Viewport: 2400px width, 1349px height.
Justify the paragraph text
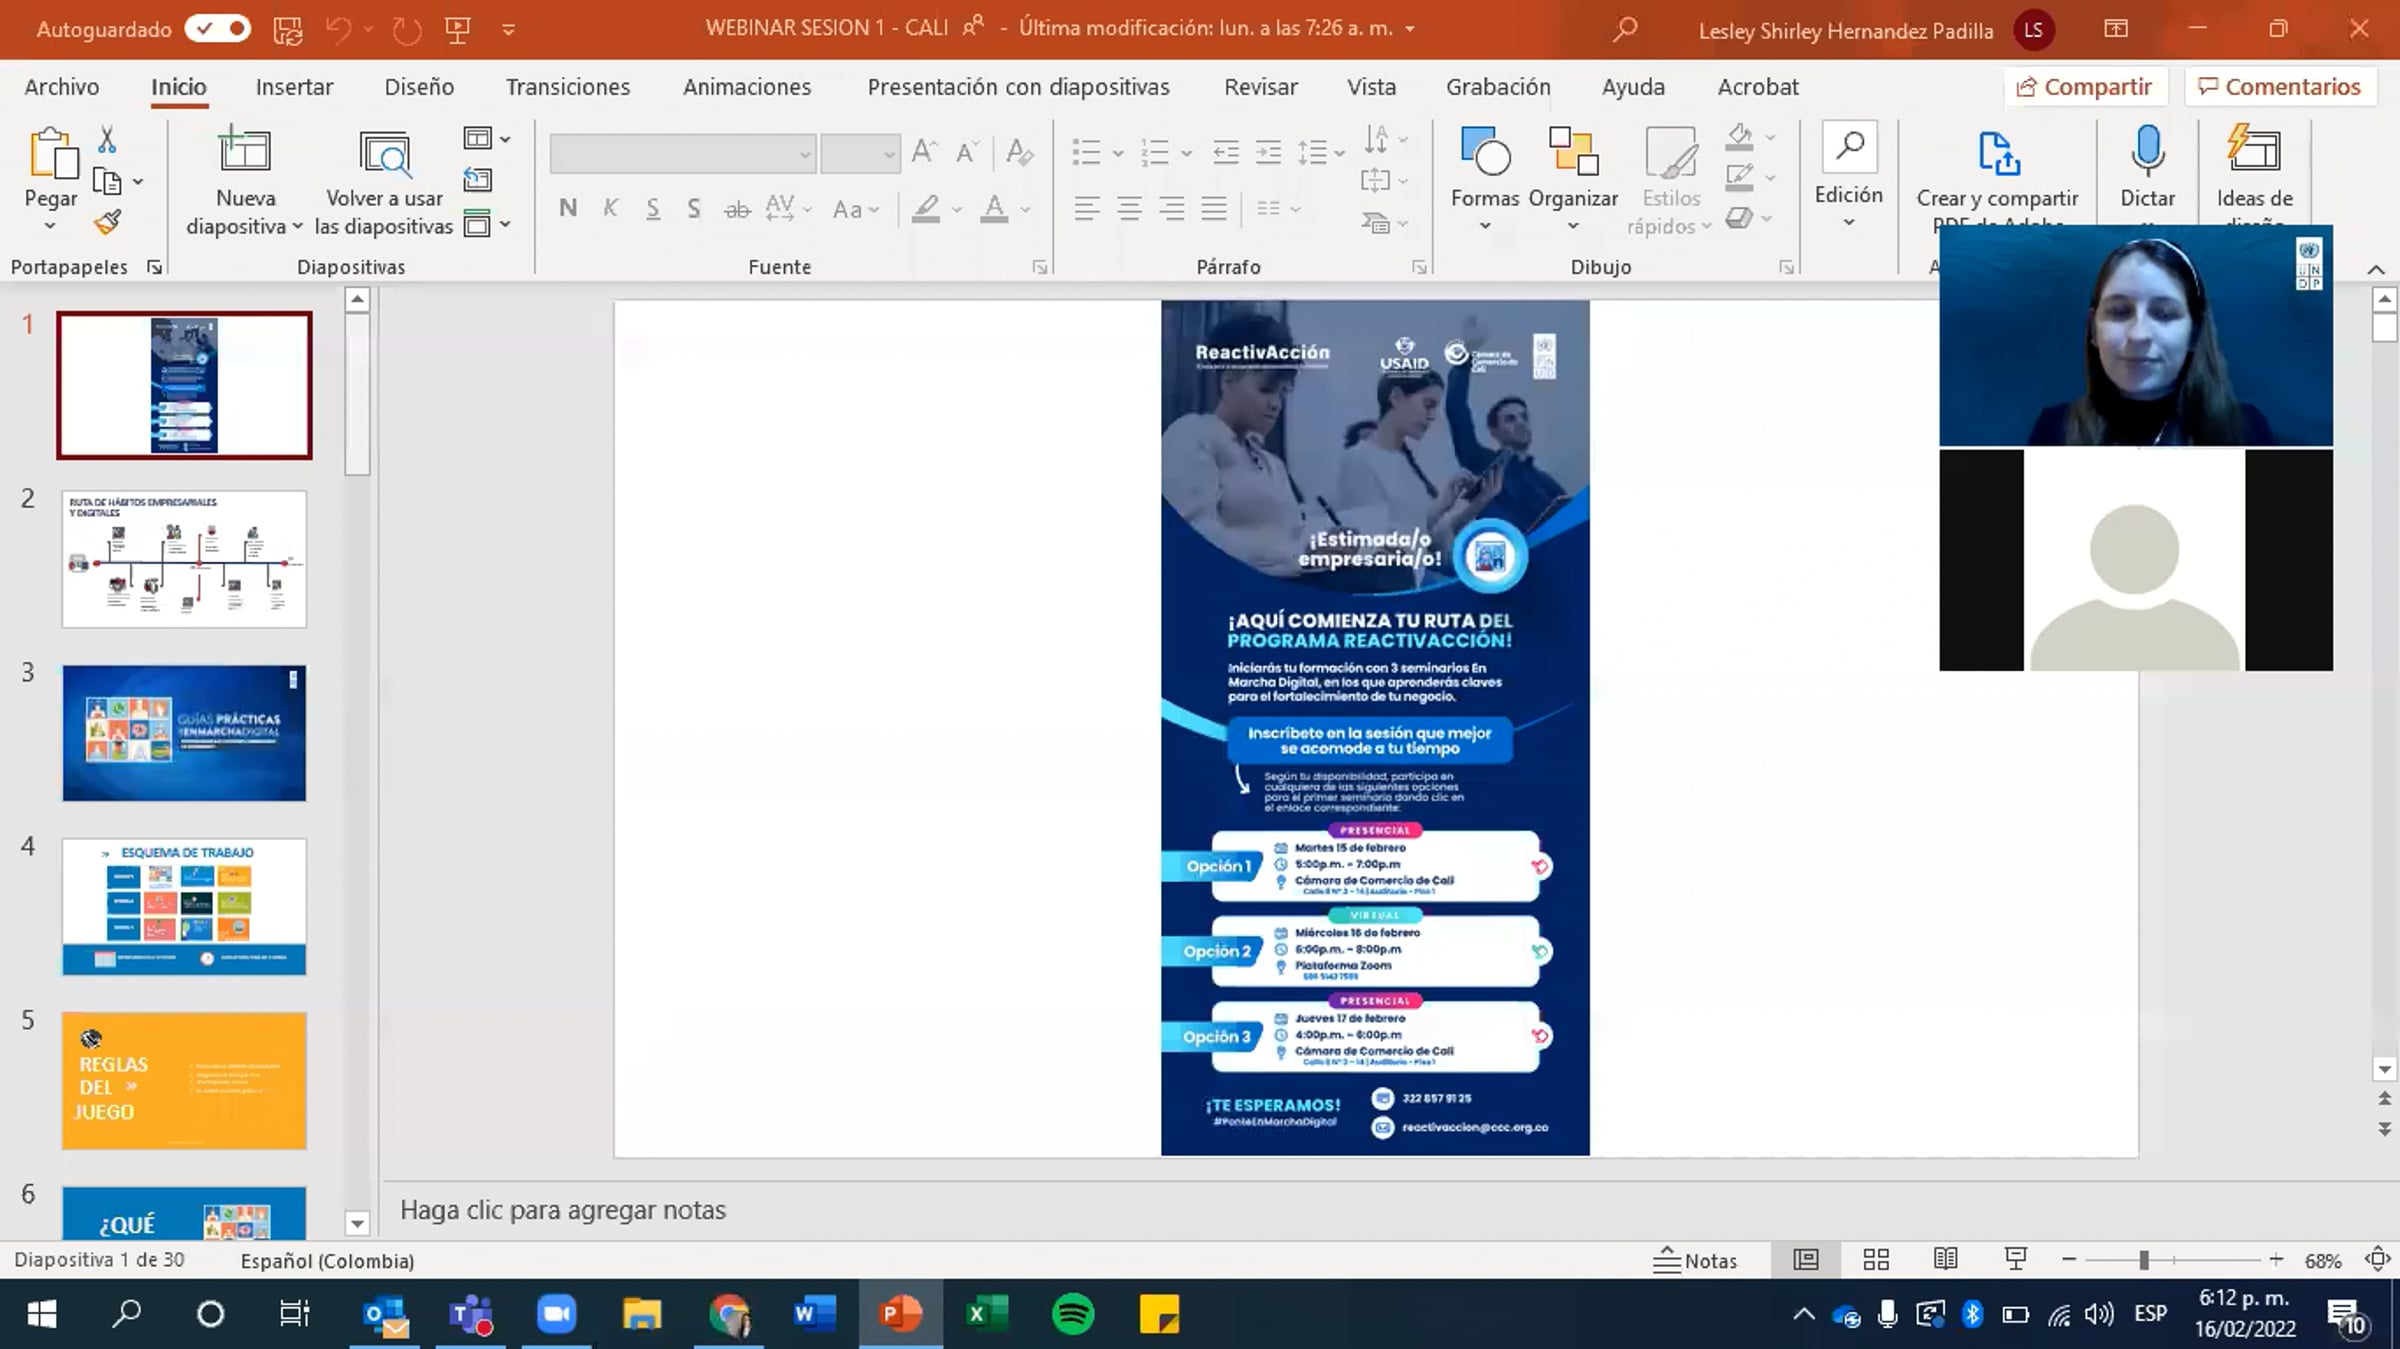tap(1214, 208)
